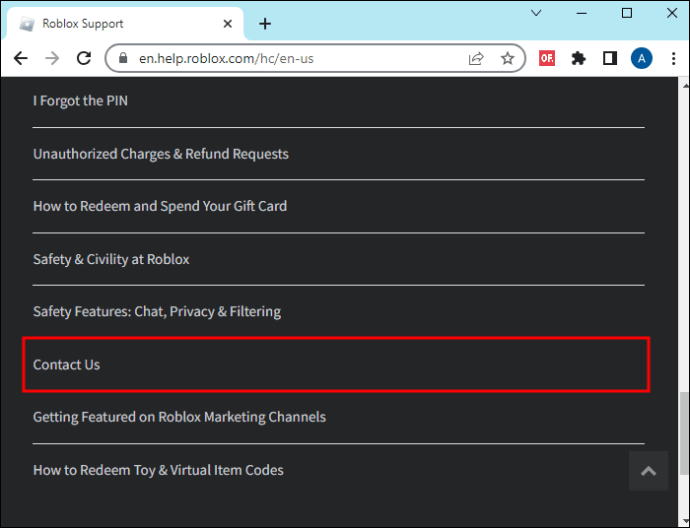Close the Roblox Support tab
Viewport: 690px width, 528px height.
[228, 24]
